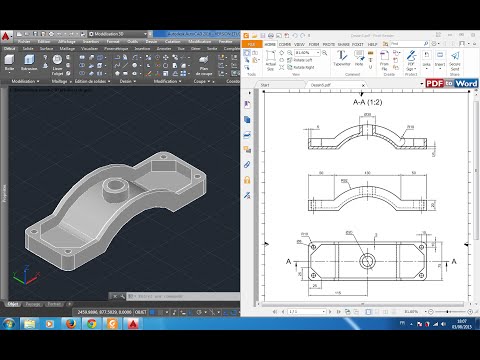The image size is (480, 360).
Task: Switch to the Visualiser ribbon tab
Action: tap(89, 49)
